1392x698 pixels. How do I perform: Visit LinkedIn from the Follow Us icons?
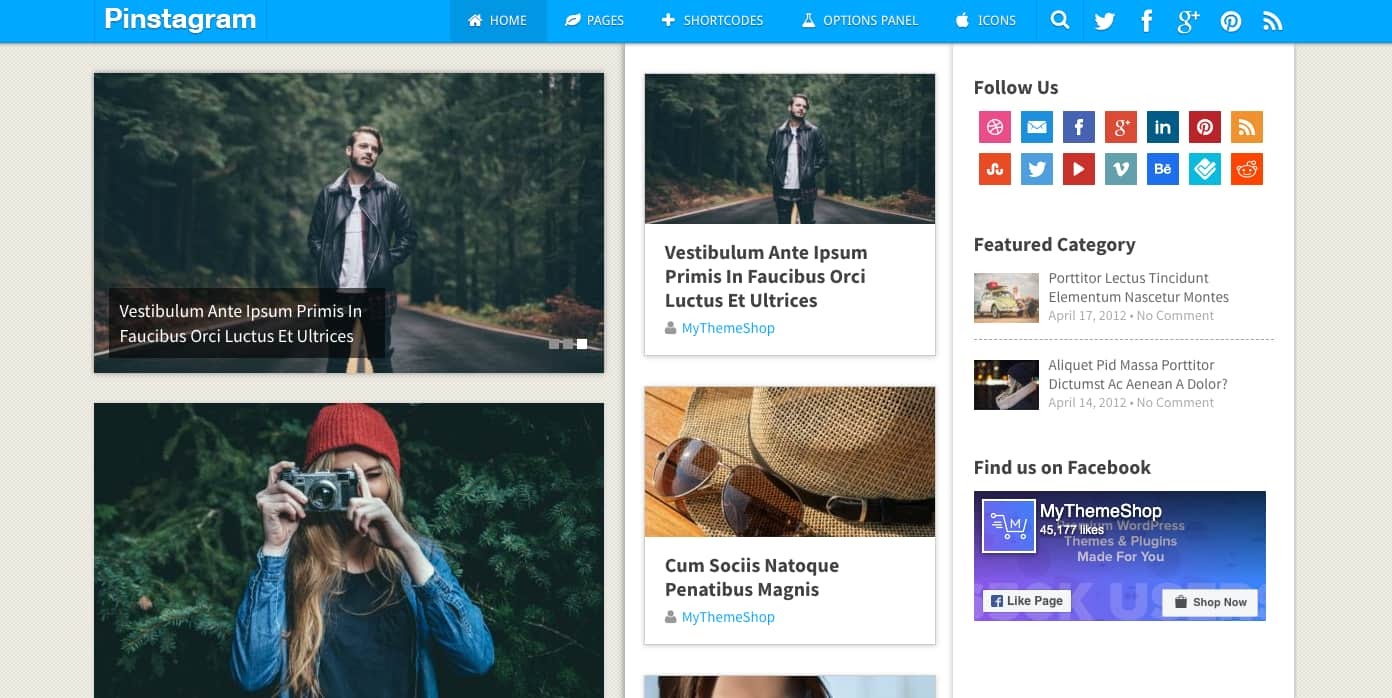[1163, 127]
